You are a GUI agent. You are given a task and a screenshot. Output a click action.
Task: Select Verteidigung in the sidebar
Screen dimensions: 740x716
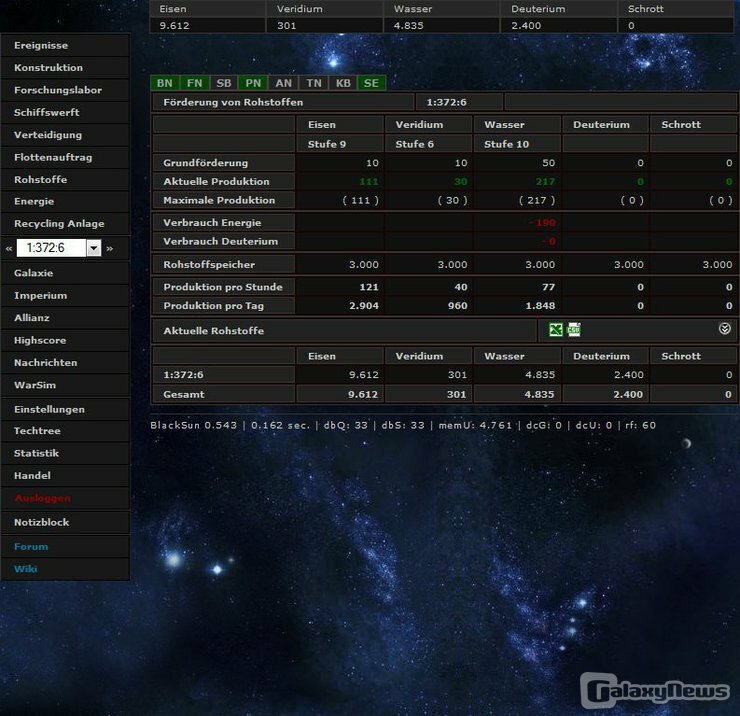[x=65, y=135]
